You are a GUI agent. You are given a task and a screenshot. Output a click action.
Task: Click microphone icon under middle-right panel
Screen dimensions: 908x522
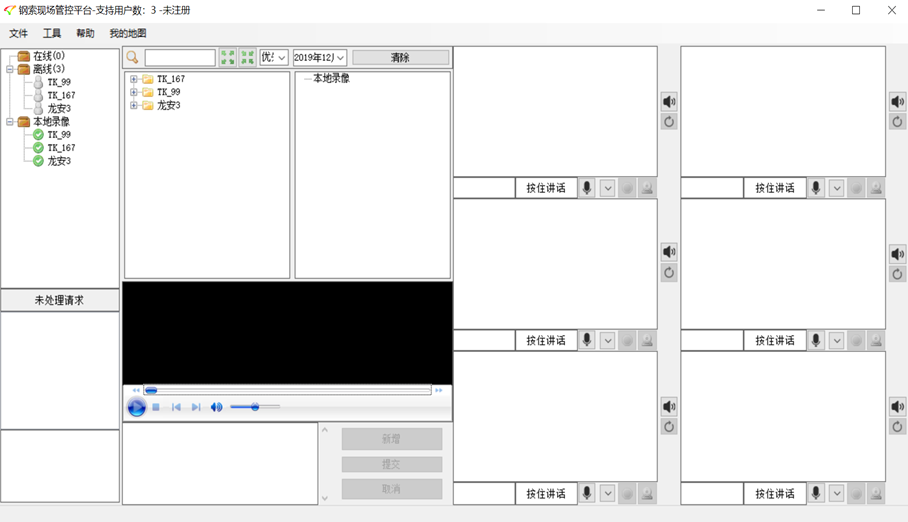[816, 340]
